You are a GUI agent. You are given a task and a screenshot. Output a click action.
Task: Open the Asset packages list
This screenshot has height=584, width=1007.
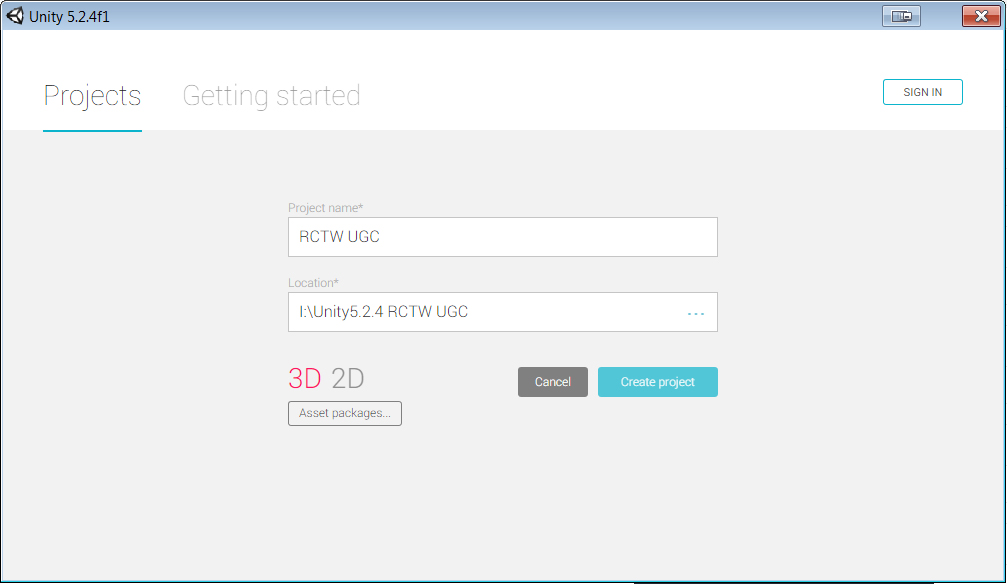(x=345, y=413)
